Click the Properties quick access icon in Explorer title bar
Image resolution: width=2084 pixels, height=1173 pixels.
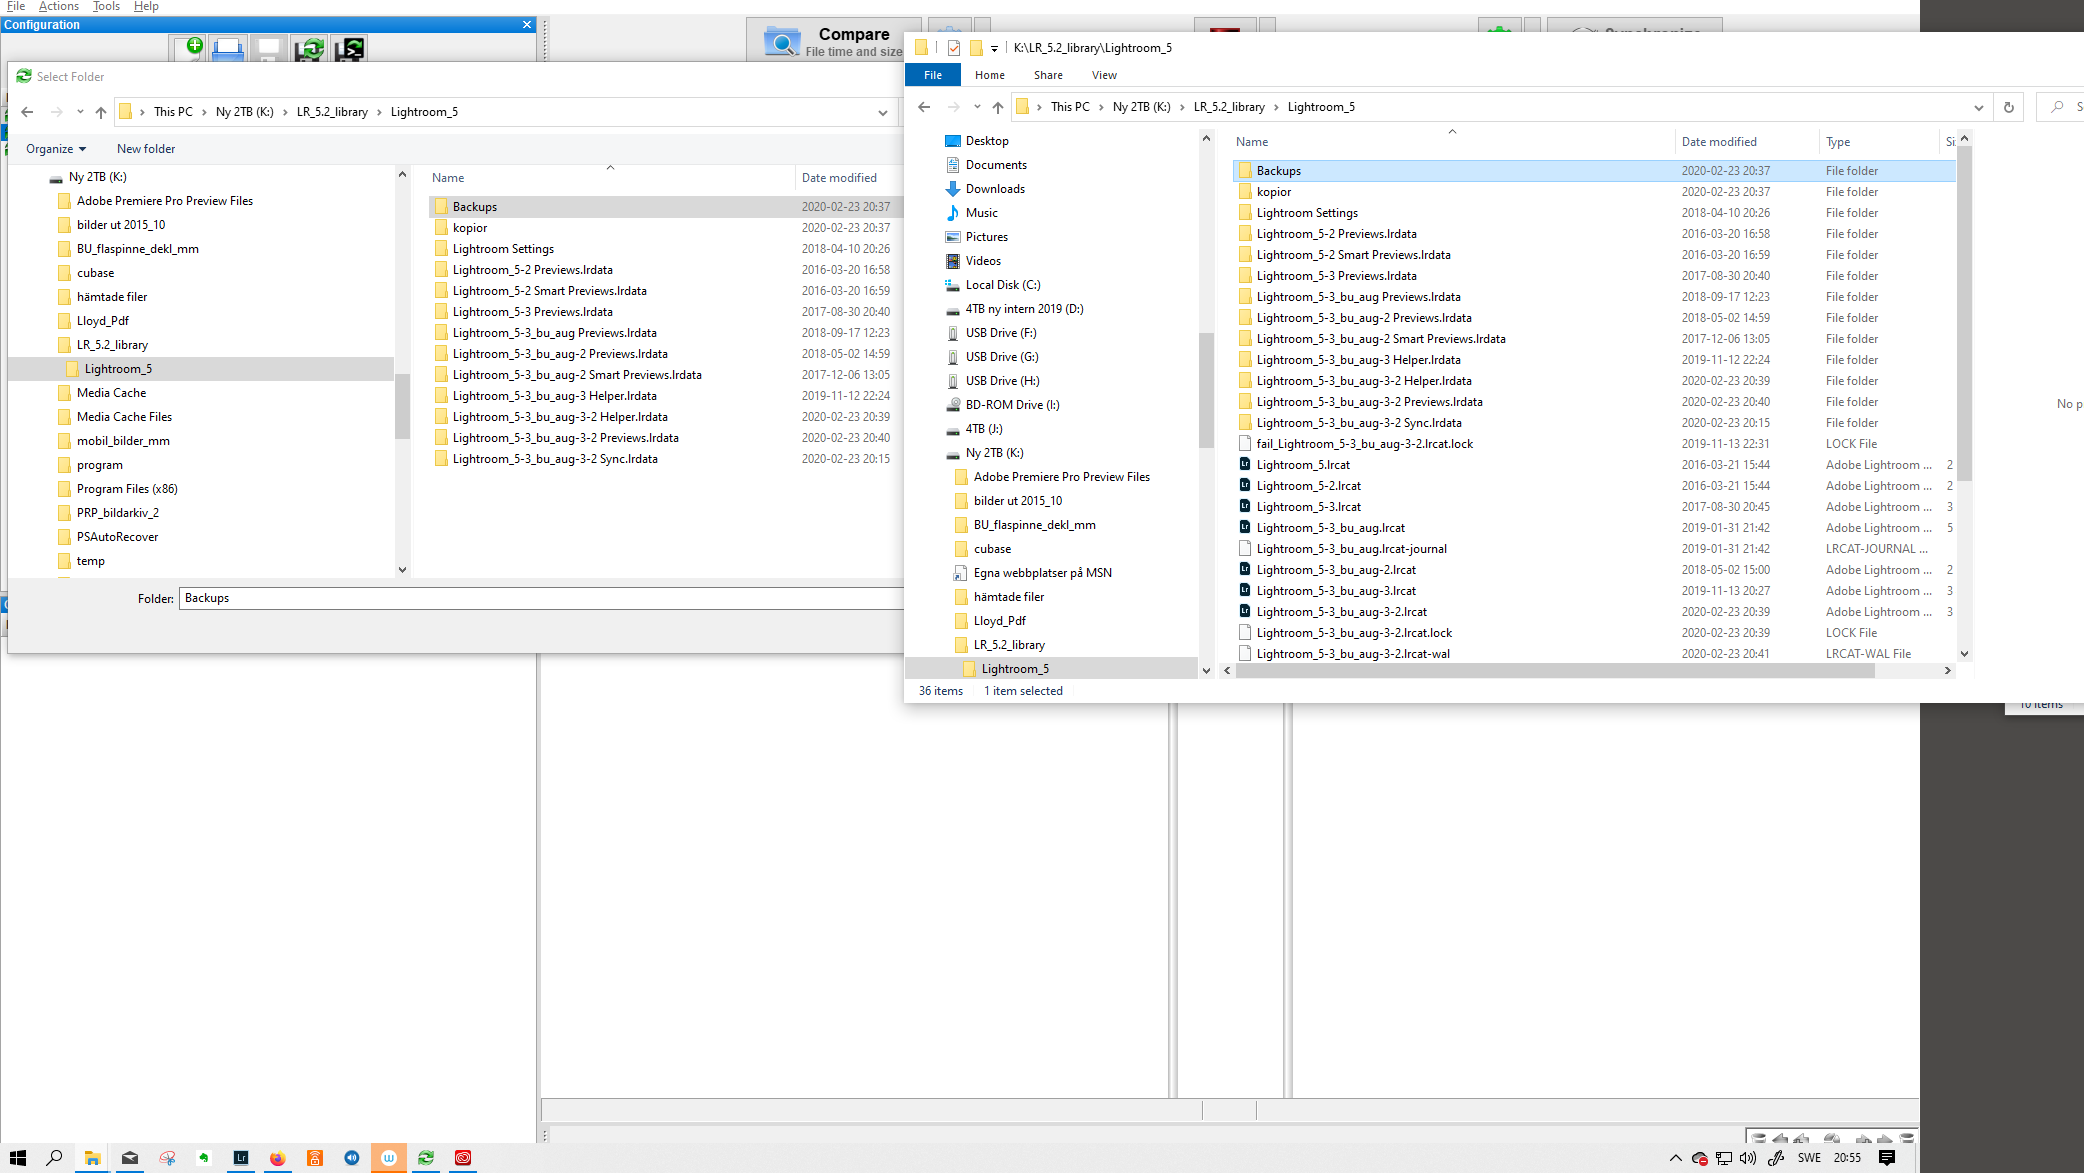point(954,48)
